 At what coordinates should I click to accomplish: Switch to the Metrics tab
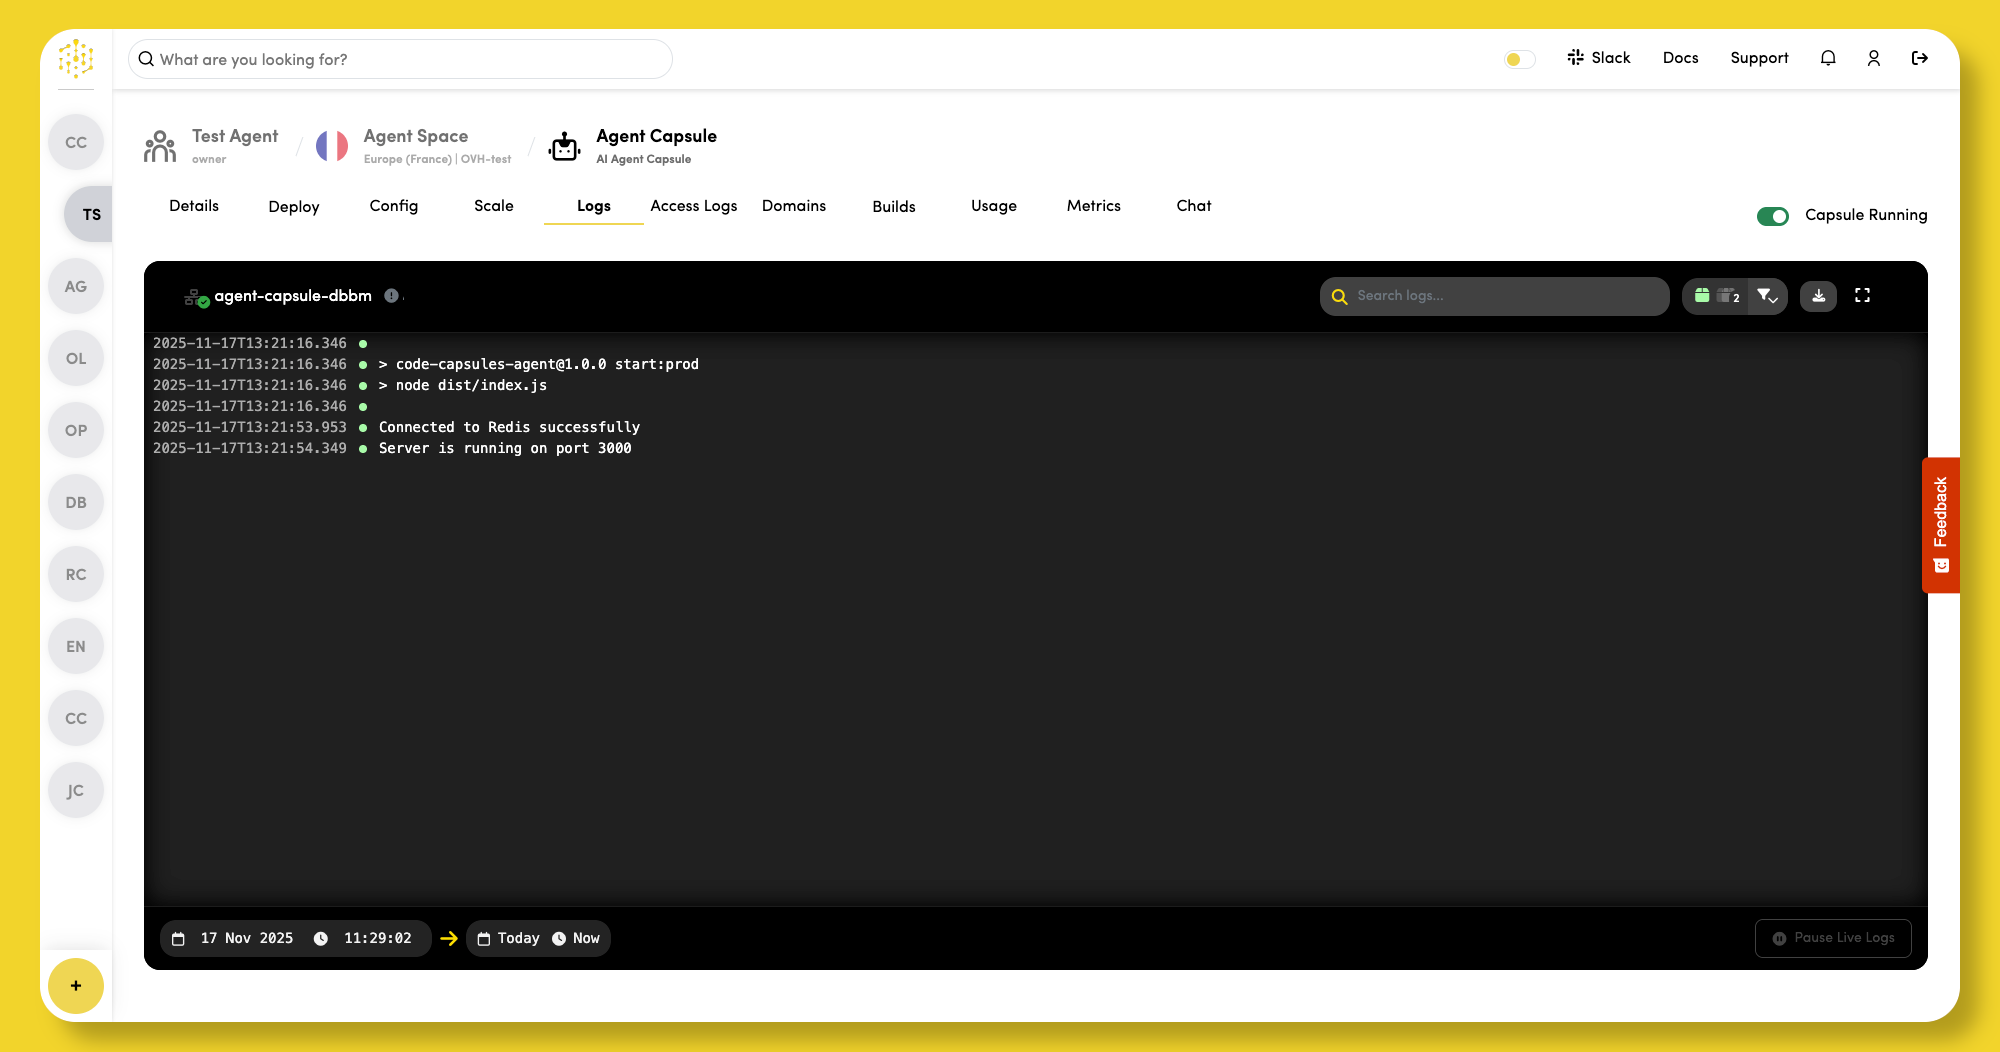[x=1093, y=206]
